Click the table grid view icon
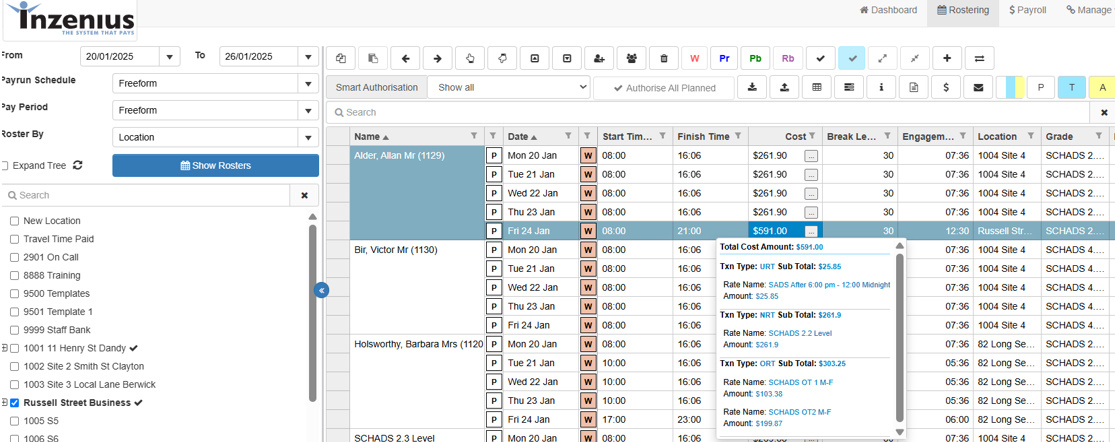Viewport: 1115px width, 442px height. (x=817, y=87)
